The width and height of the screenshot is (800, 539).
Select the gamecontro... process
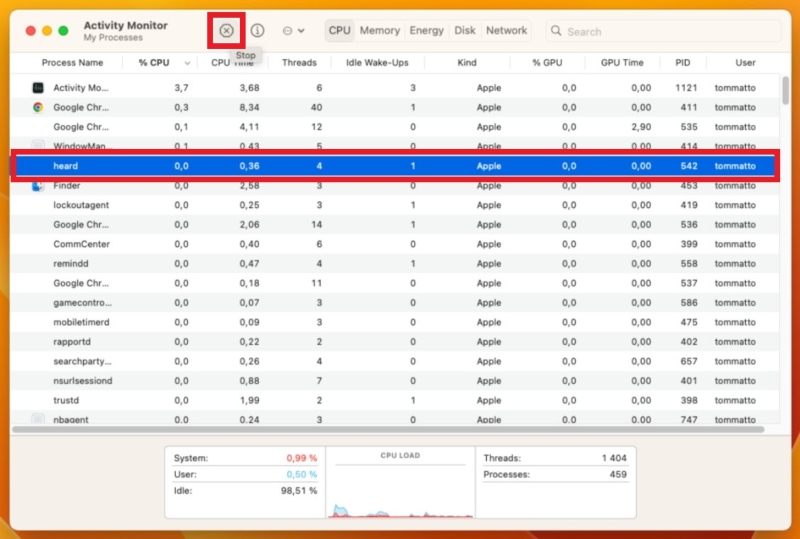point(395,303)
